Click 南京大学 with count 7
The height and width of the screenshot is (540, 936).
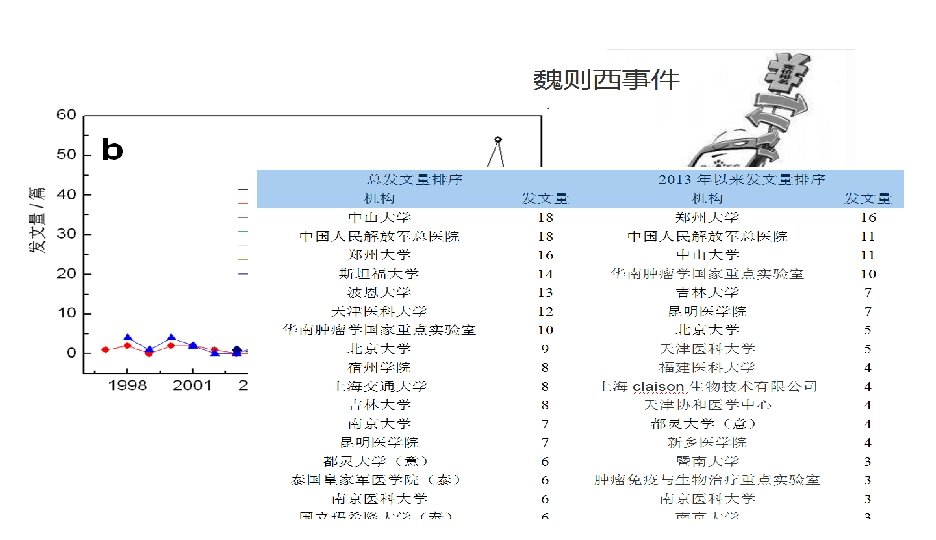click(380, 424)
